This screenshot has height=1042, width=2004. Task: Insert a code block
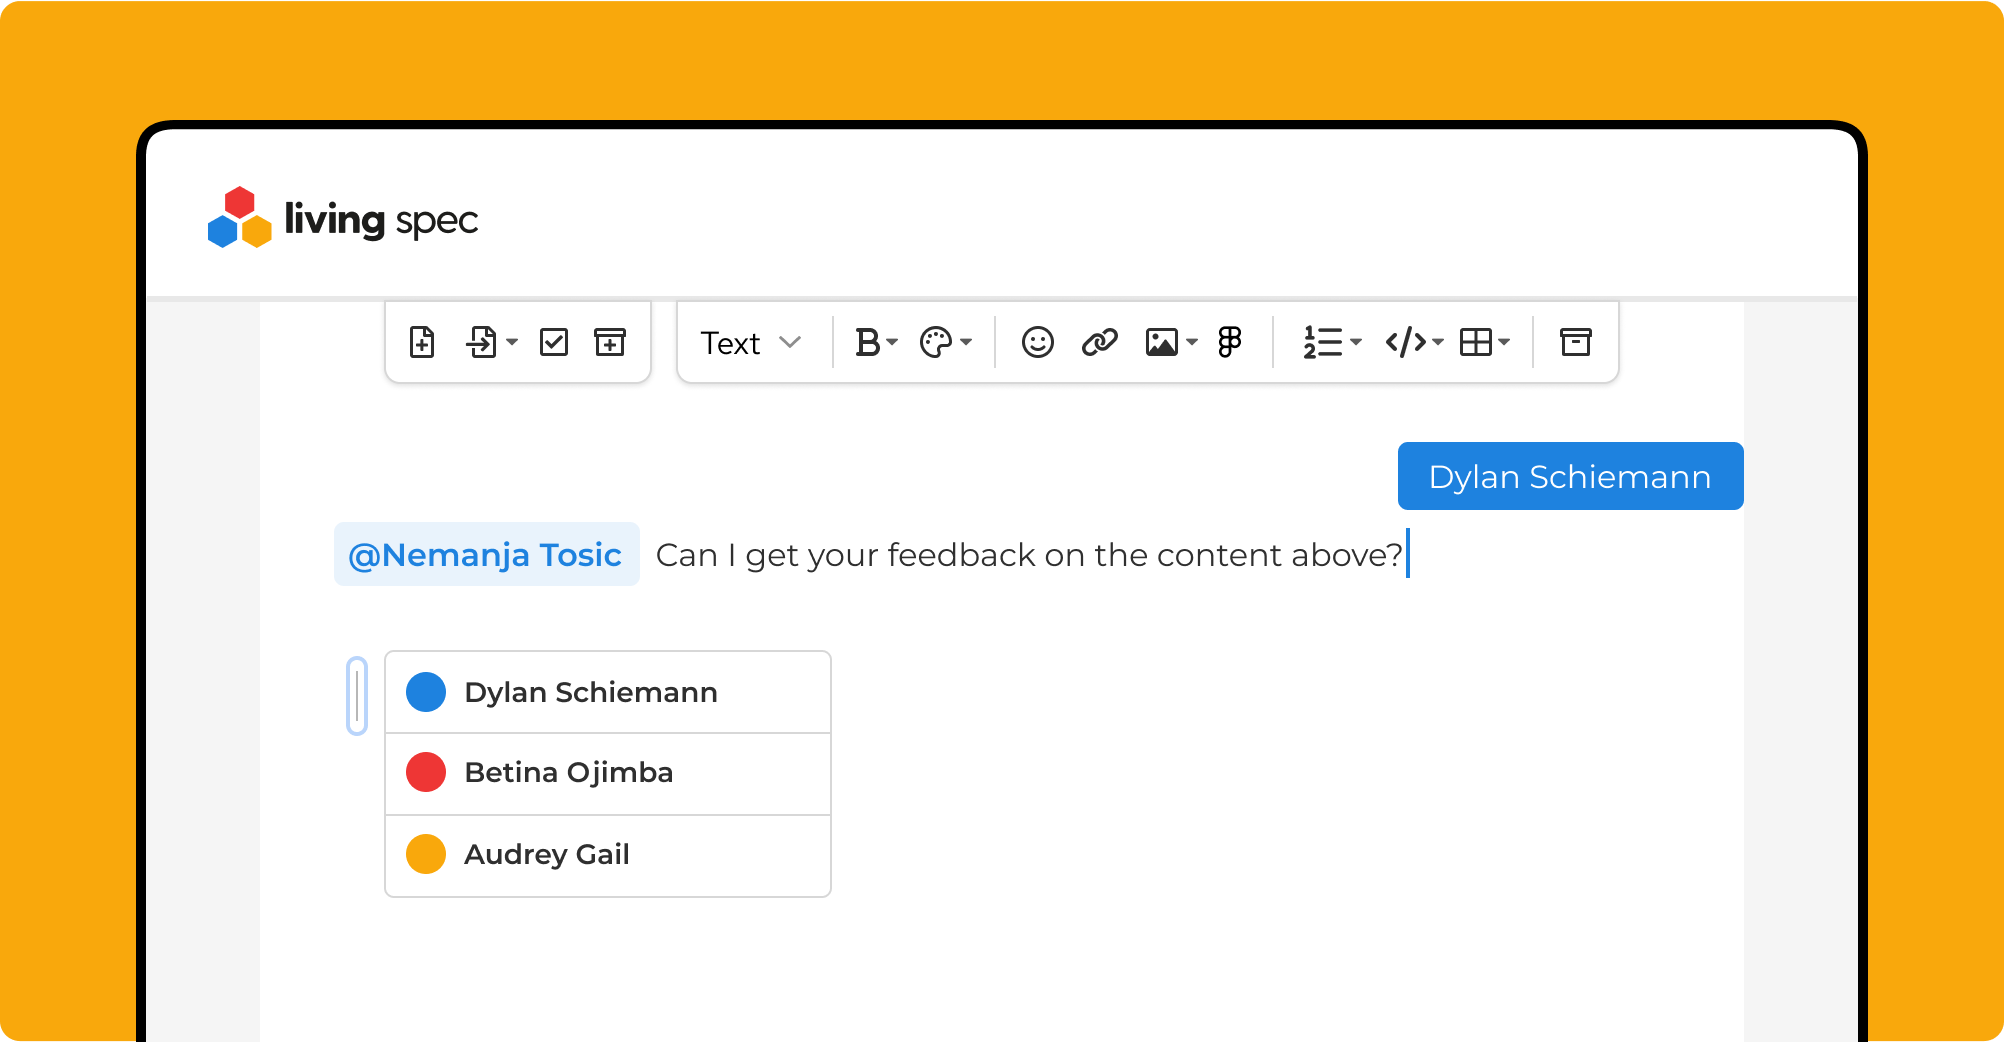point(1414,342)
